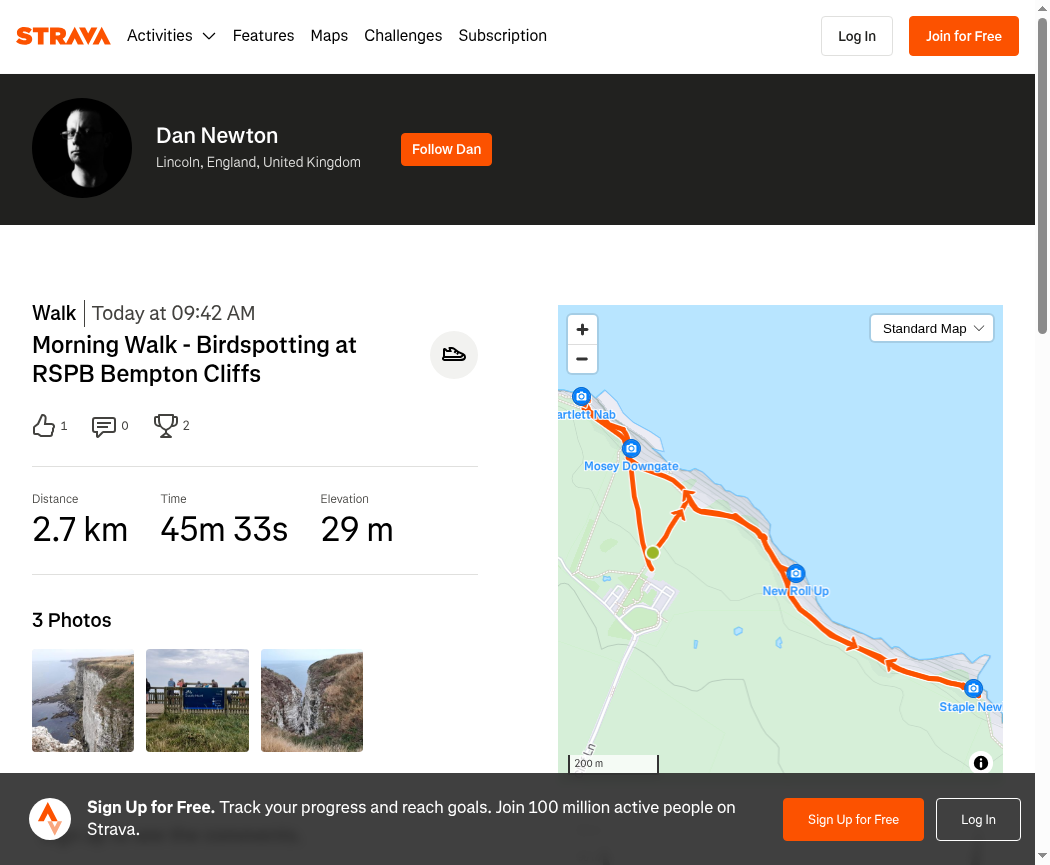Open the Standard Map style dropdown

point(932,329)
